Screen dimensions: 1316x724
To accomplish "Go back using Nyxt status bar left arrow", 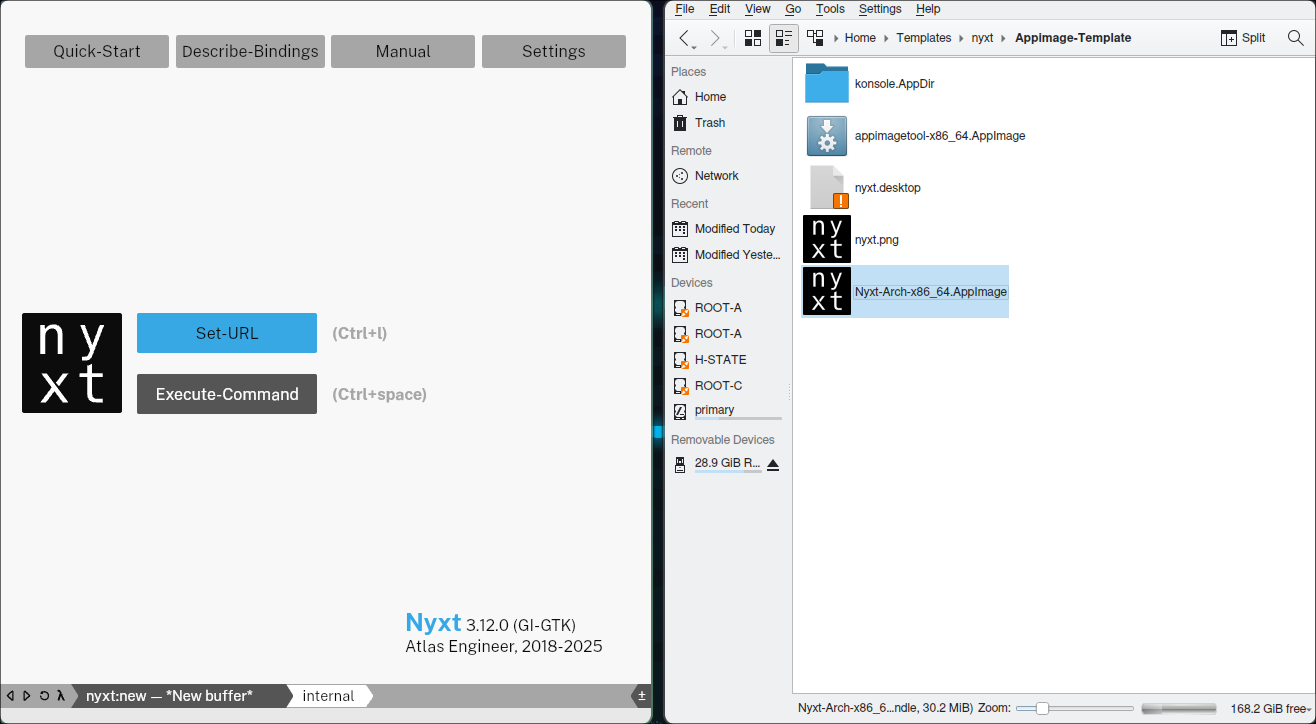I will (10, 696).
